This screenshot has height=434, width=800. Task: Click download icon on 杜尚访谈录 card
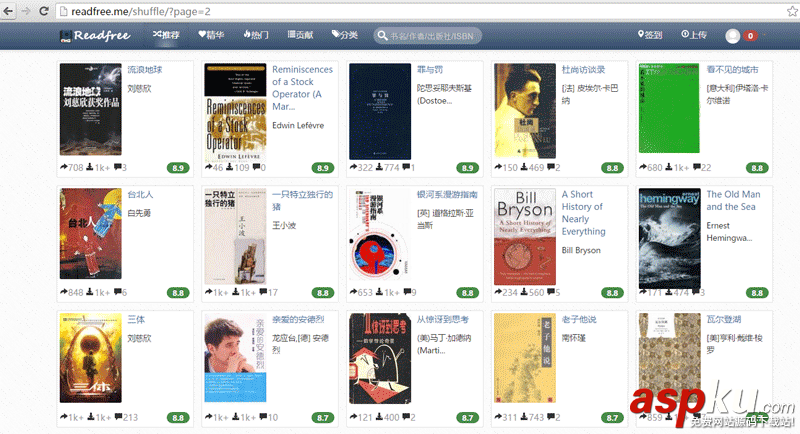(x=524, y=167)
